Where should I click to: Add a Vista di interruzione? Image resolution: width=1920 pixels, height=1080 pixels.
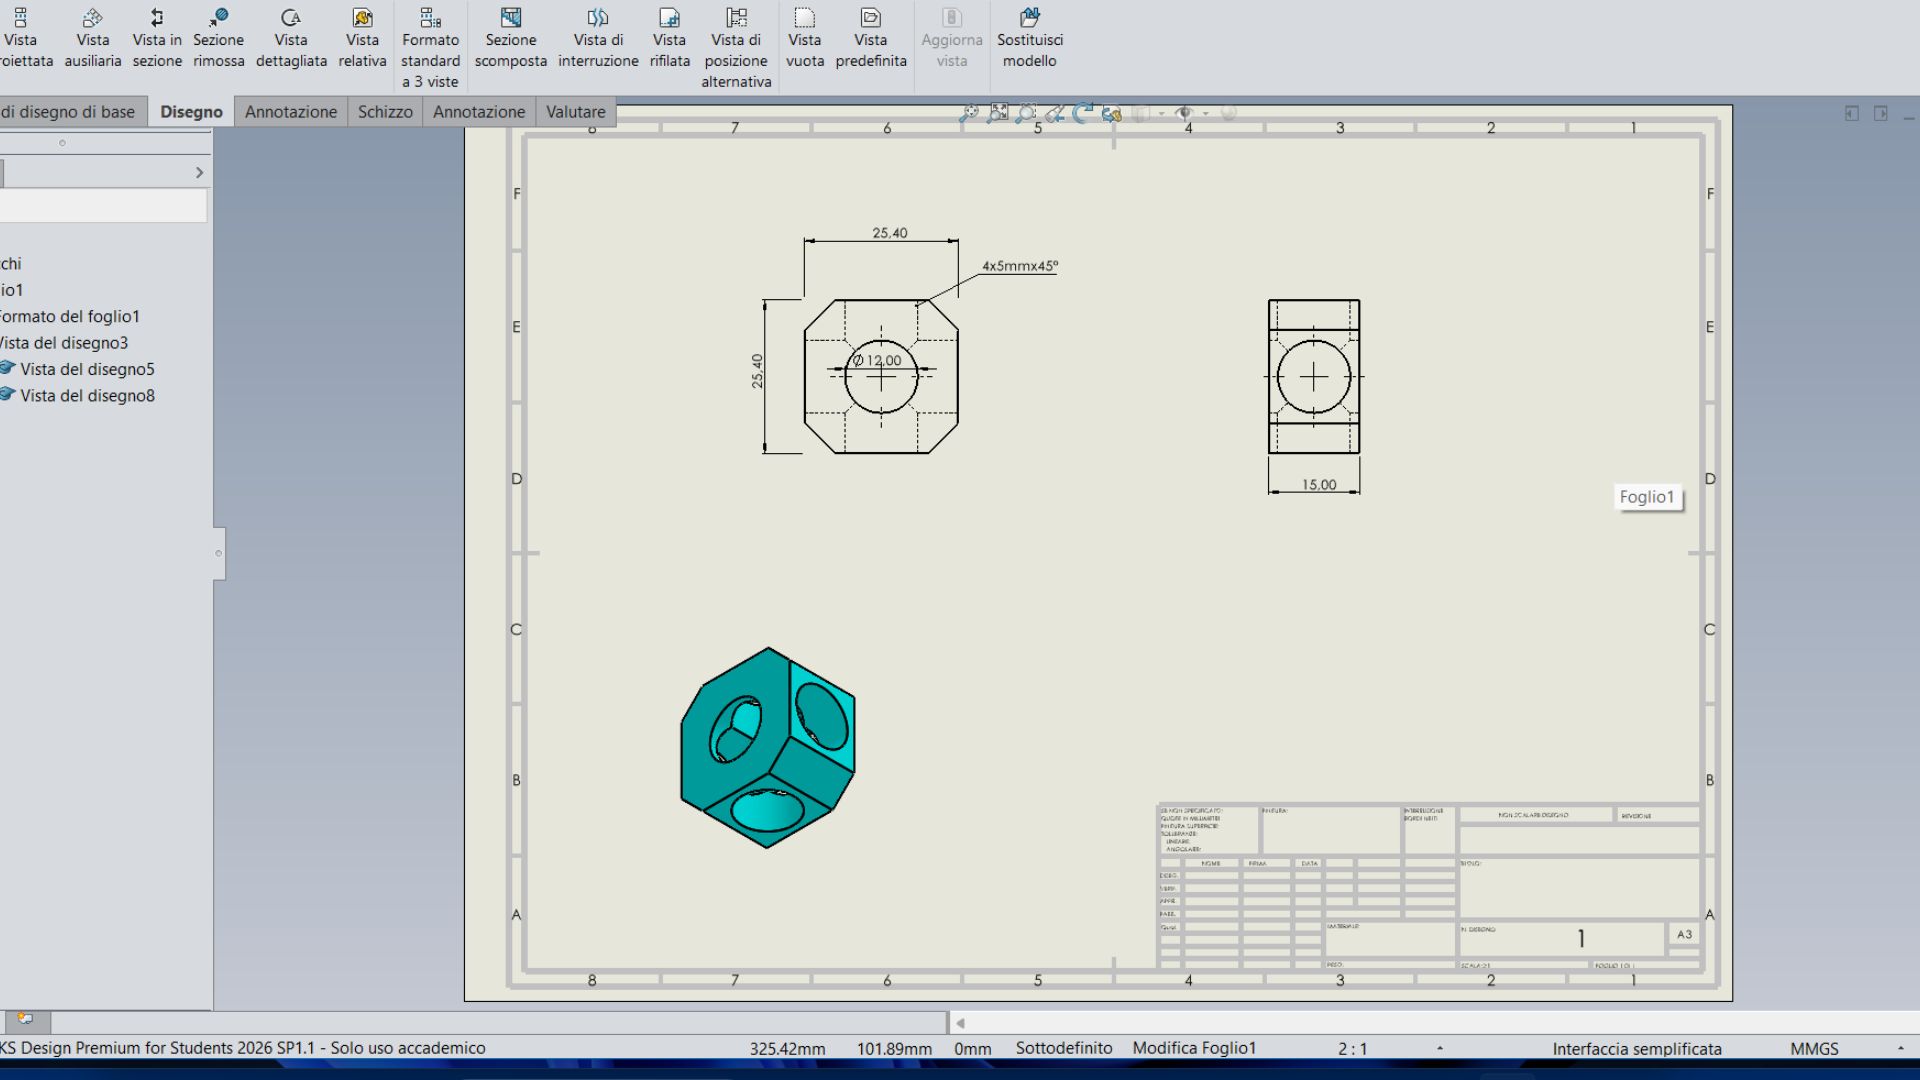point(598,39)
